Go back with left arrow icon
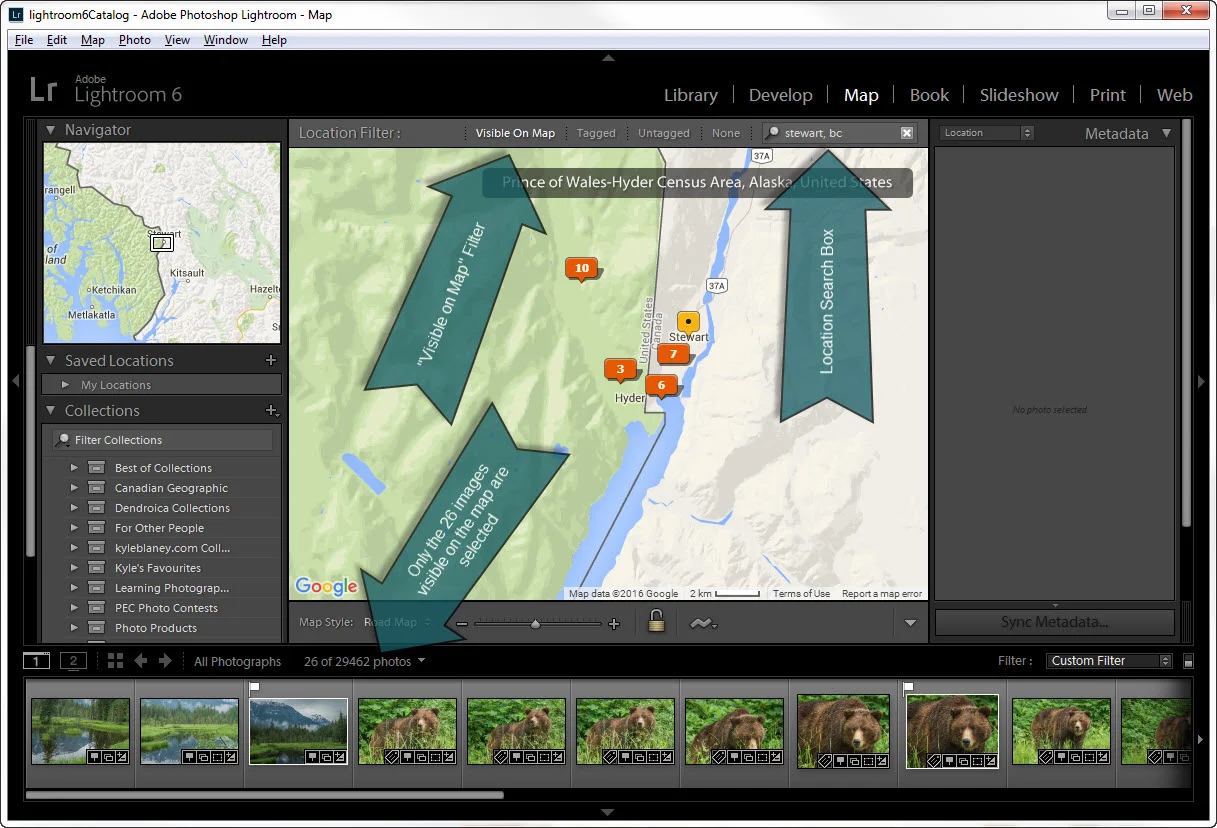1217x828 pixels. [141, 661]
